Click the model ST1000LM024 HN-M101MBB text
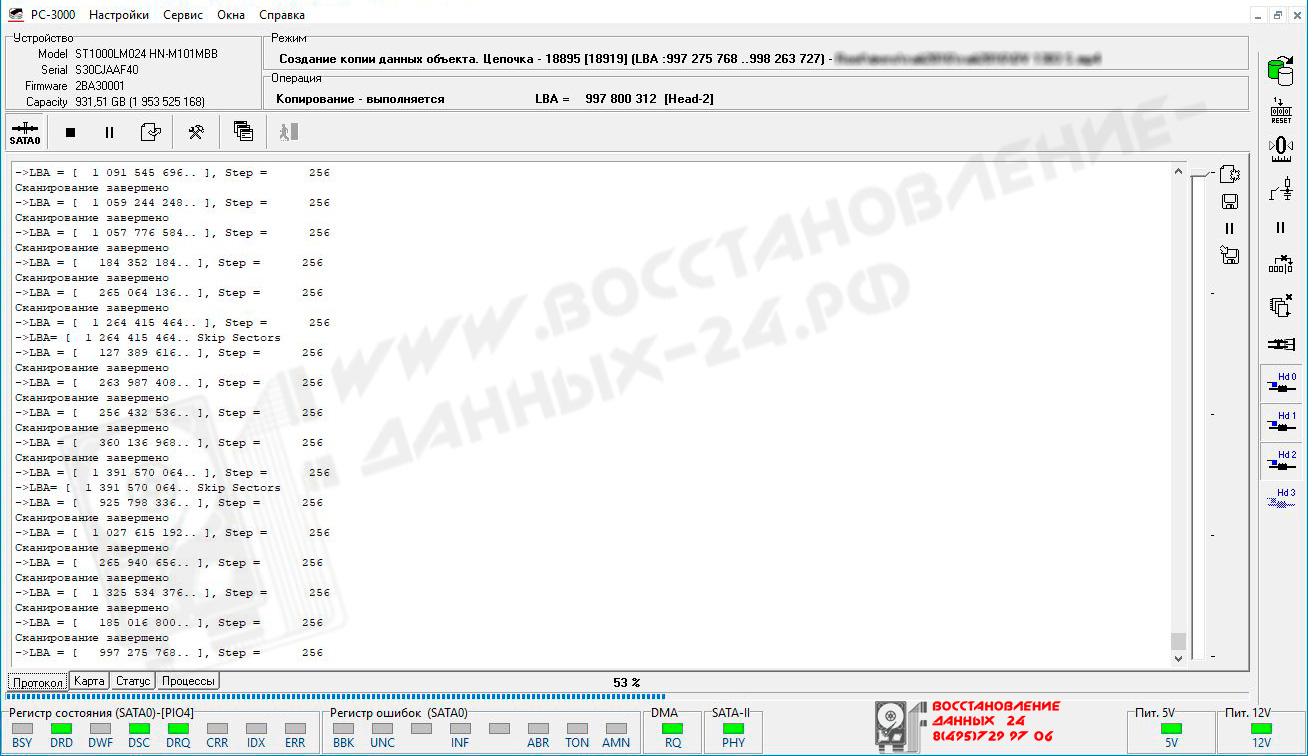Viewport: 1308px width, 756px height. (x=146, y=54)
